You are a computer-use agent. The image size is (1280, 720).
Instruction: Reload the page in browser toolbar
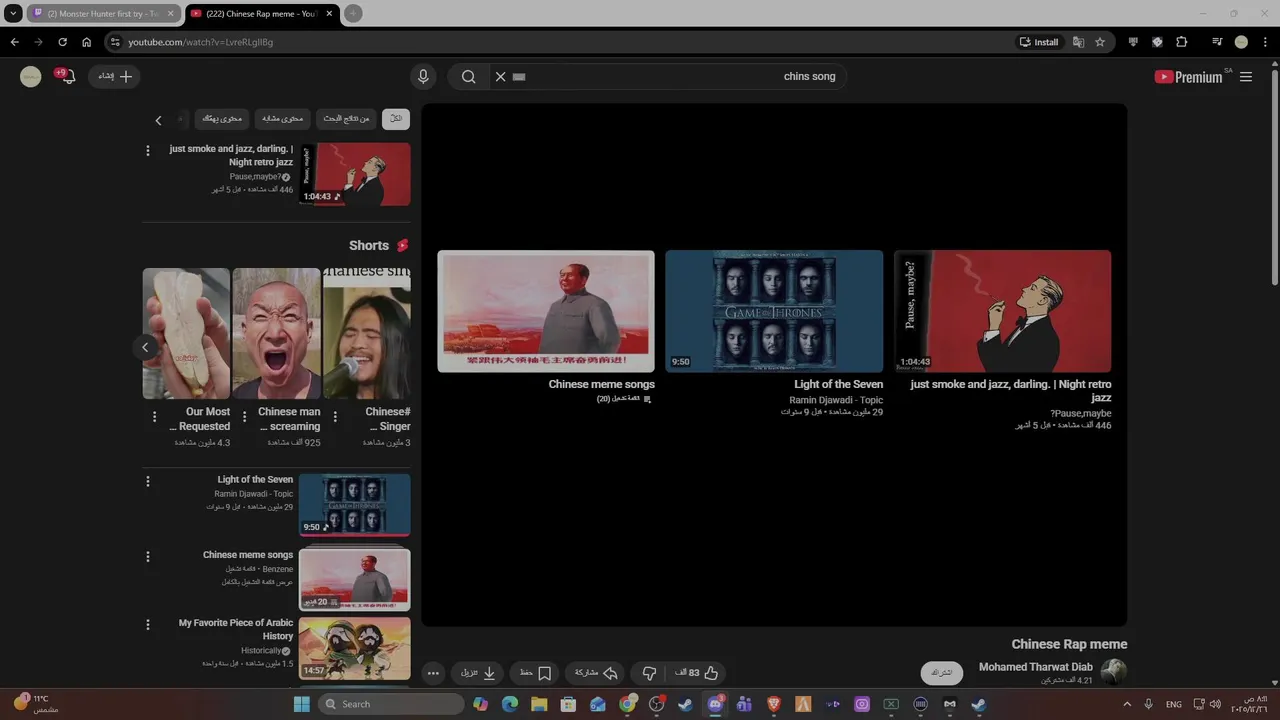(62, 42)
